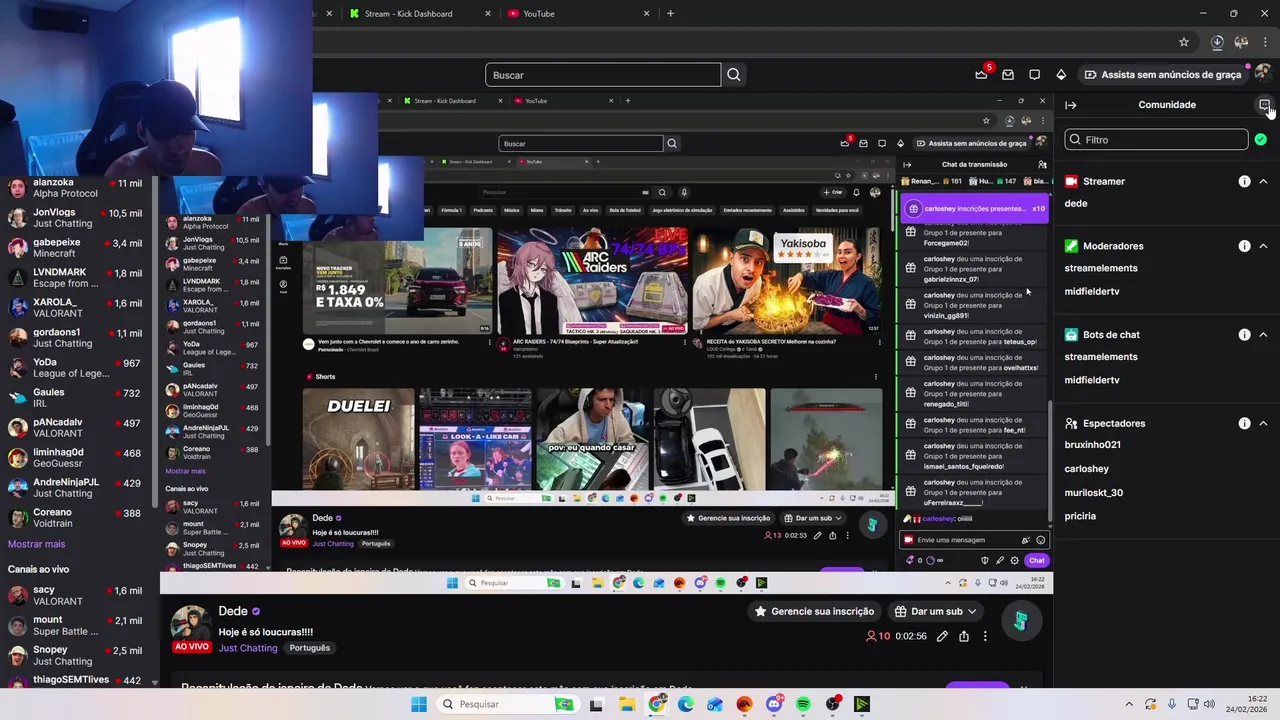
Task: Click the Buscar search field in the top bar
Action: [603, 75]
